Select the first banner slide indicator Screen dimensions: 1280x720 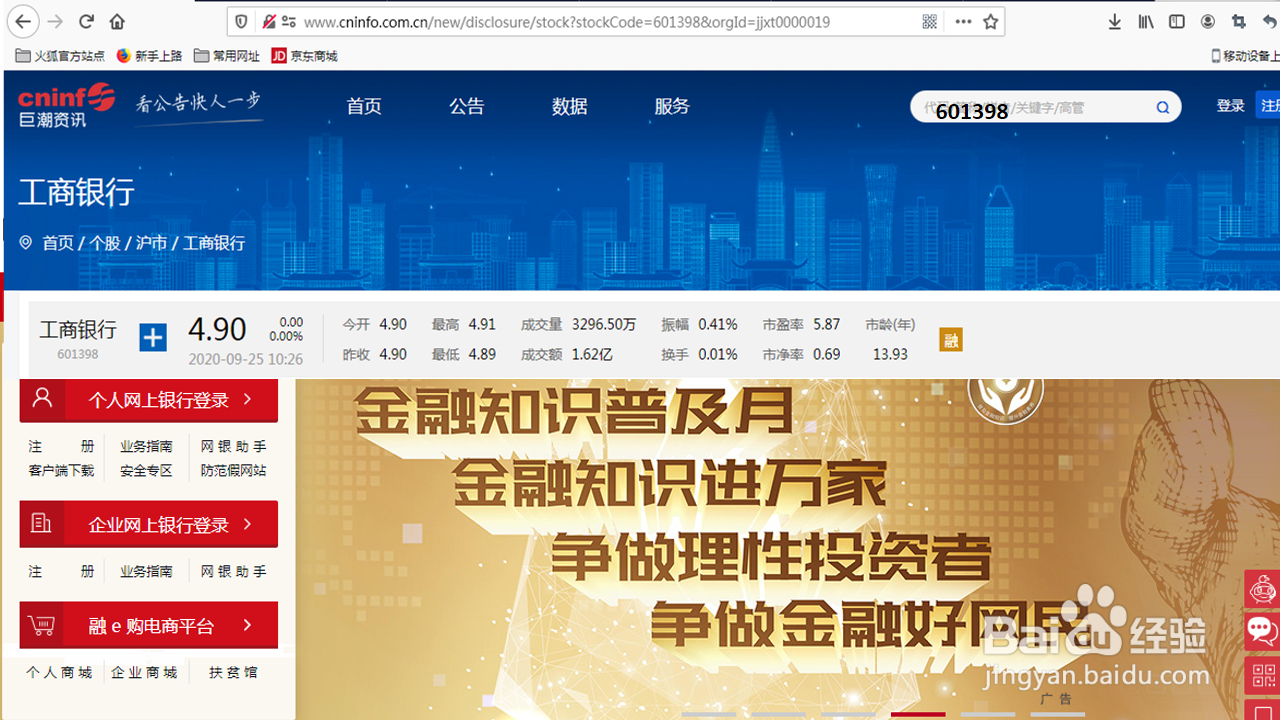tap(709, 714)
